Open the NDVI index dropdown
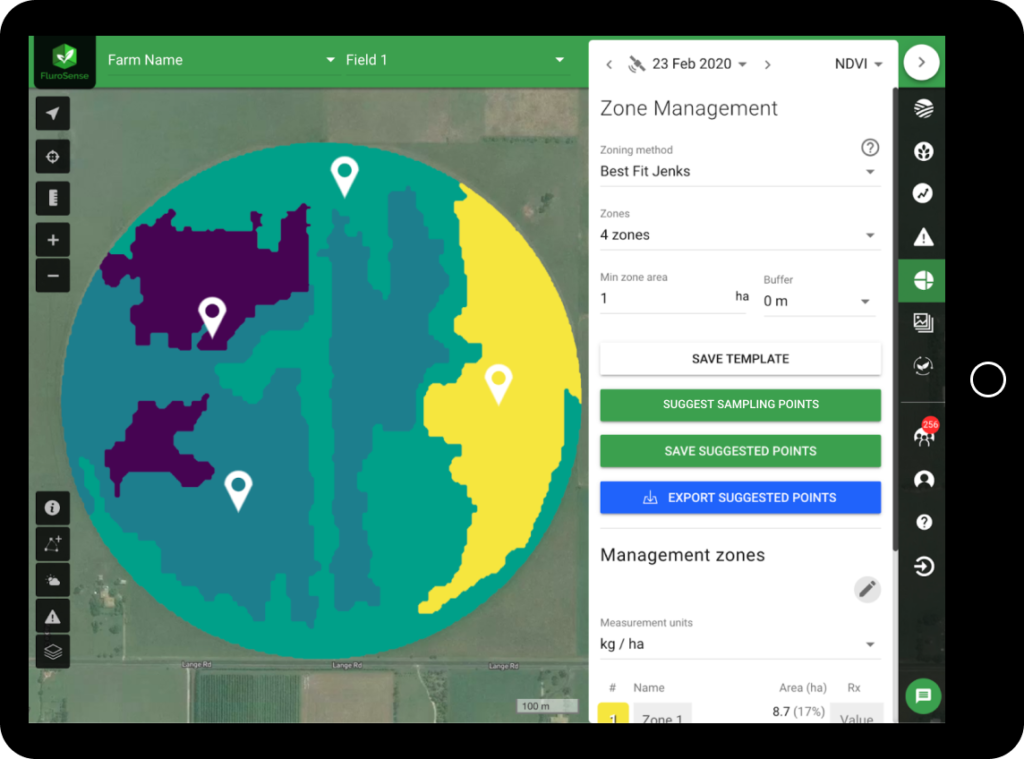Screen dimensions: 1024x759 pyautogui.click(x=858, y=64)
